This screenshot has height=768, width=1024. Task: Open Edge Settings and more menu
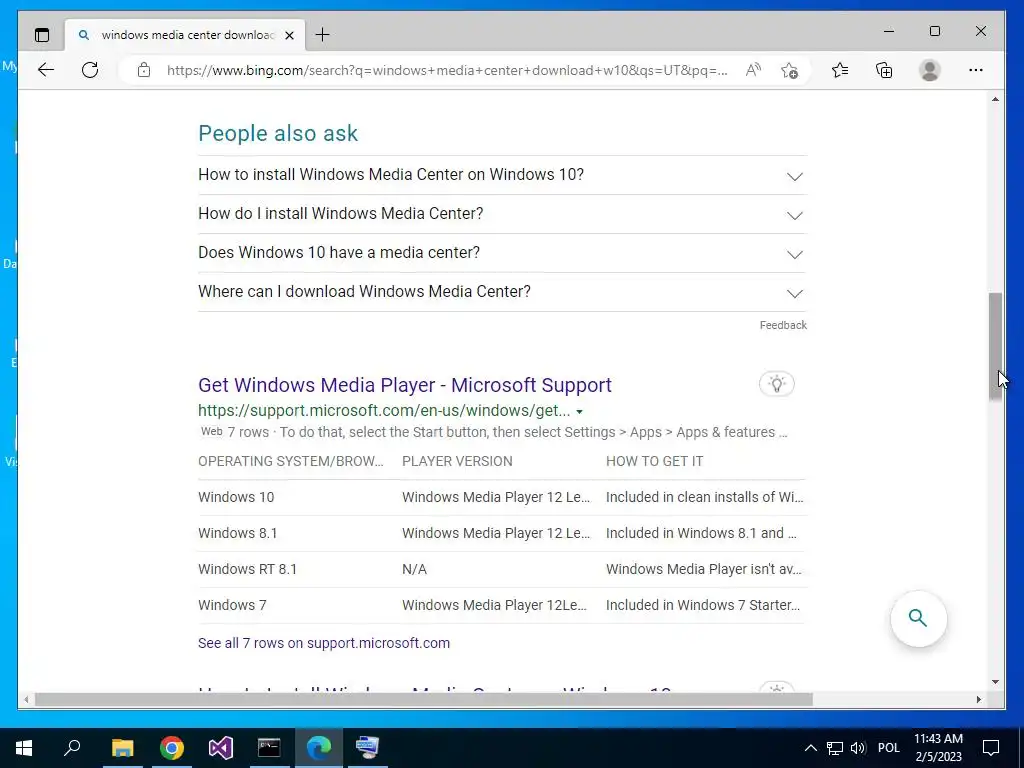point(976,70)
